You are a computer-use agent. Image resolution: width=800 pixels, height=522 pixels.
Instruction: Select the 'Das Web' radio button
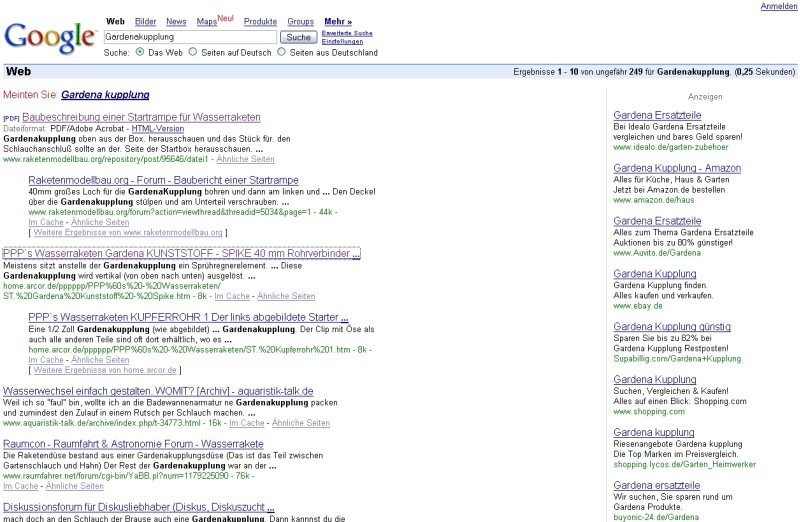tap(140, 52)
